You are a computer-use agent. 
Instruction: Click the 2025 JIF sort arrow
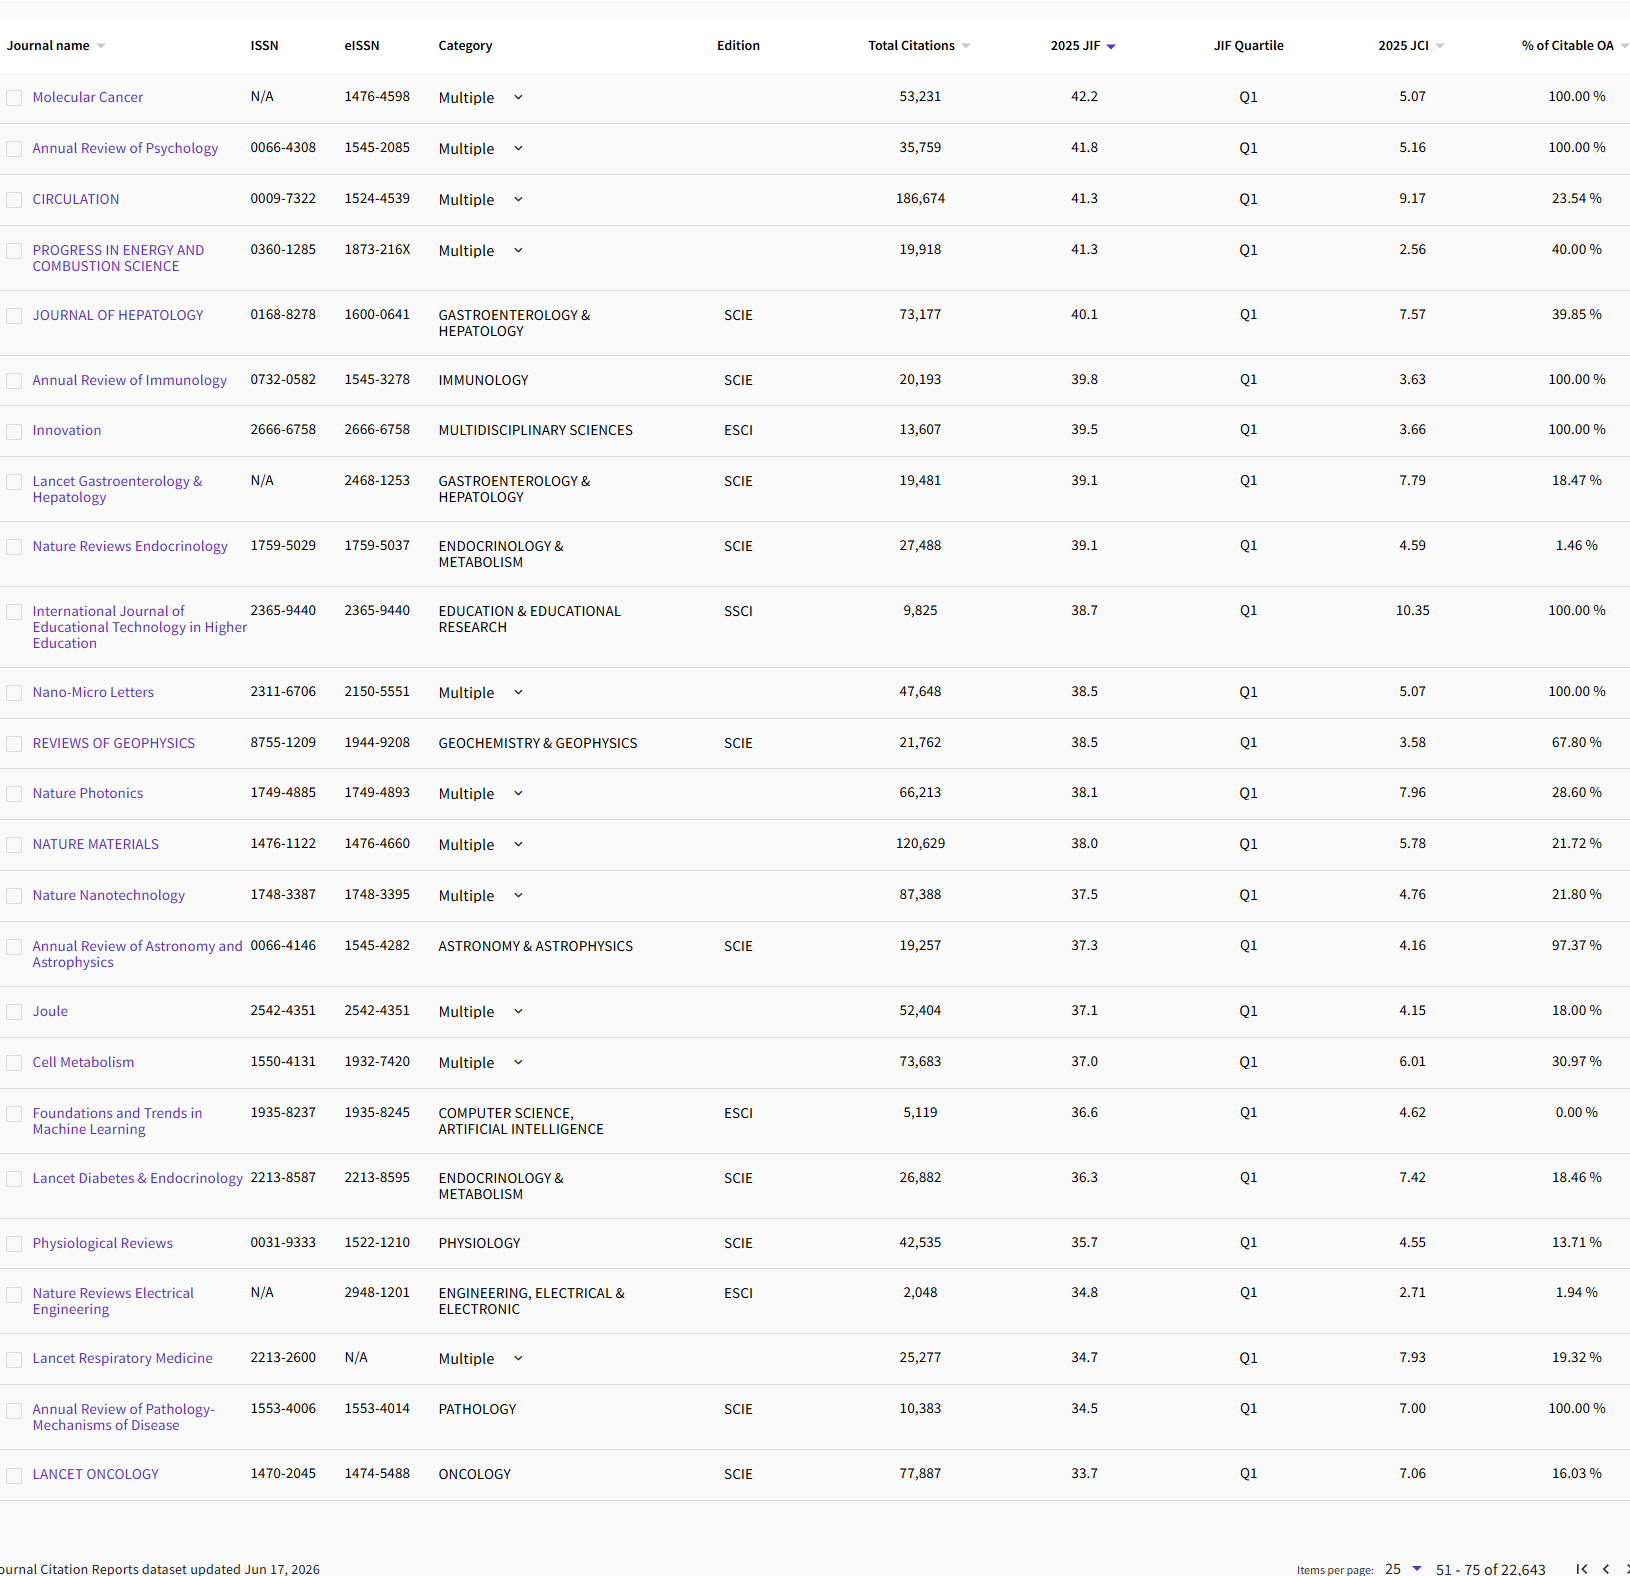pyautogui.click(x=1111, y=46)
